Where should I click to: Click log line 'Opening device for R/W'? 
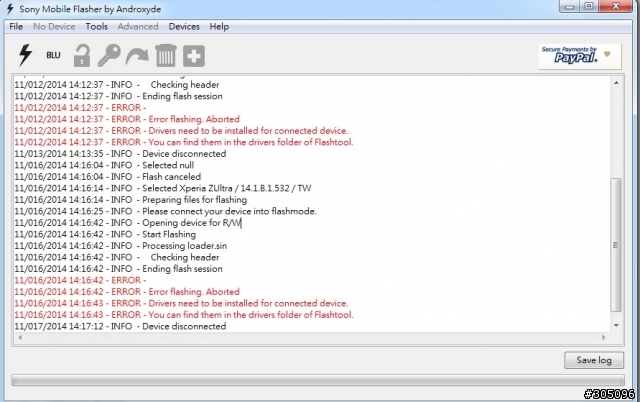click(128, 223)
